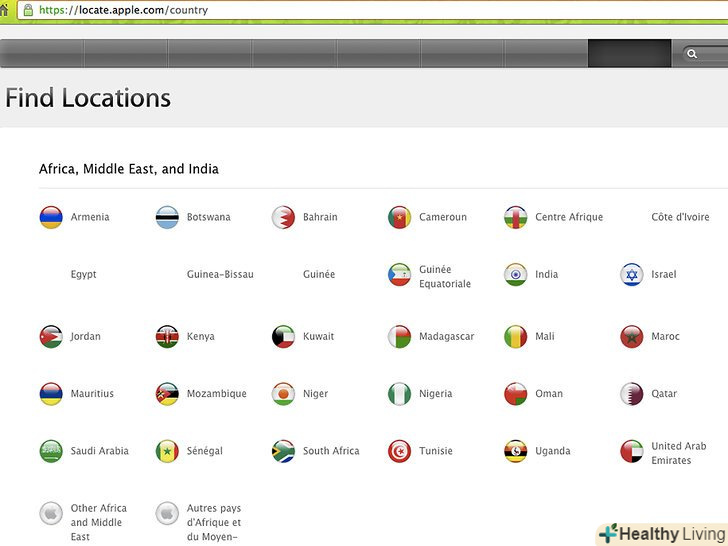The height and width of the screenshot is (546, 728).
Task: Open the India text link
Action: [x=546, y=274]
